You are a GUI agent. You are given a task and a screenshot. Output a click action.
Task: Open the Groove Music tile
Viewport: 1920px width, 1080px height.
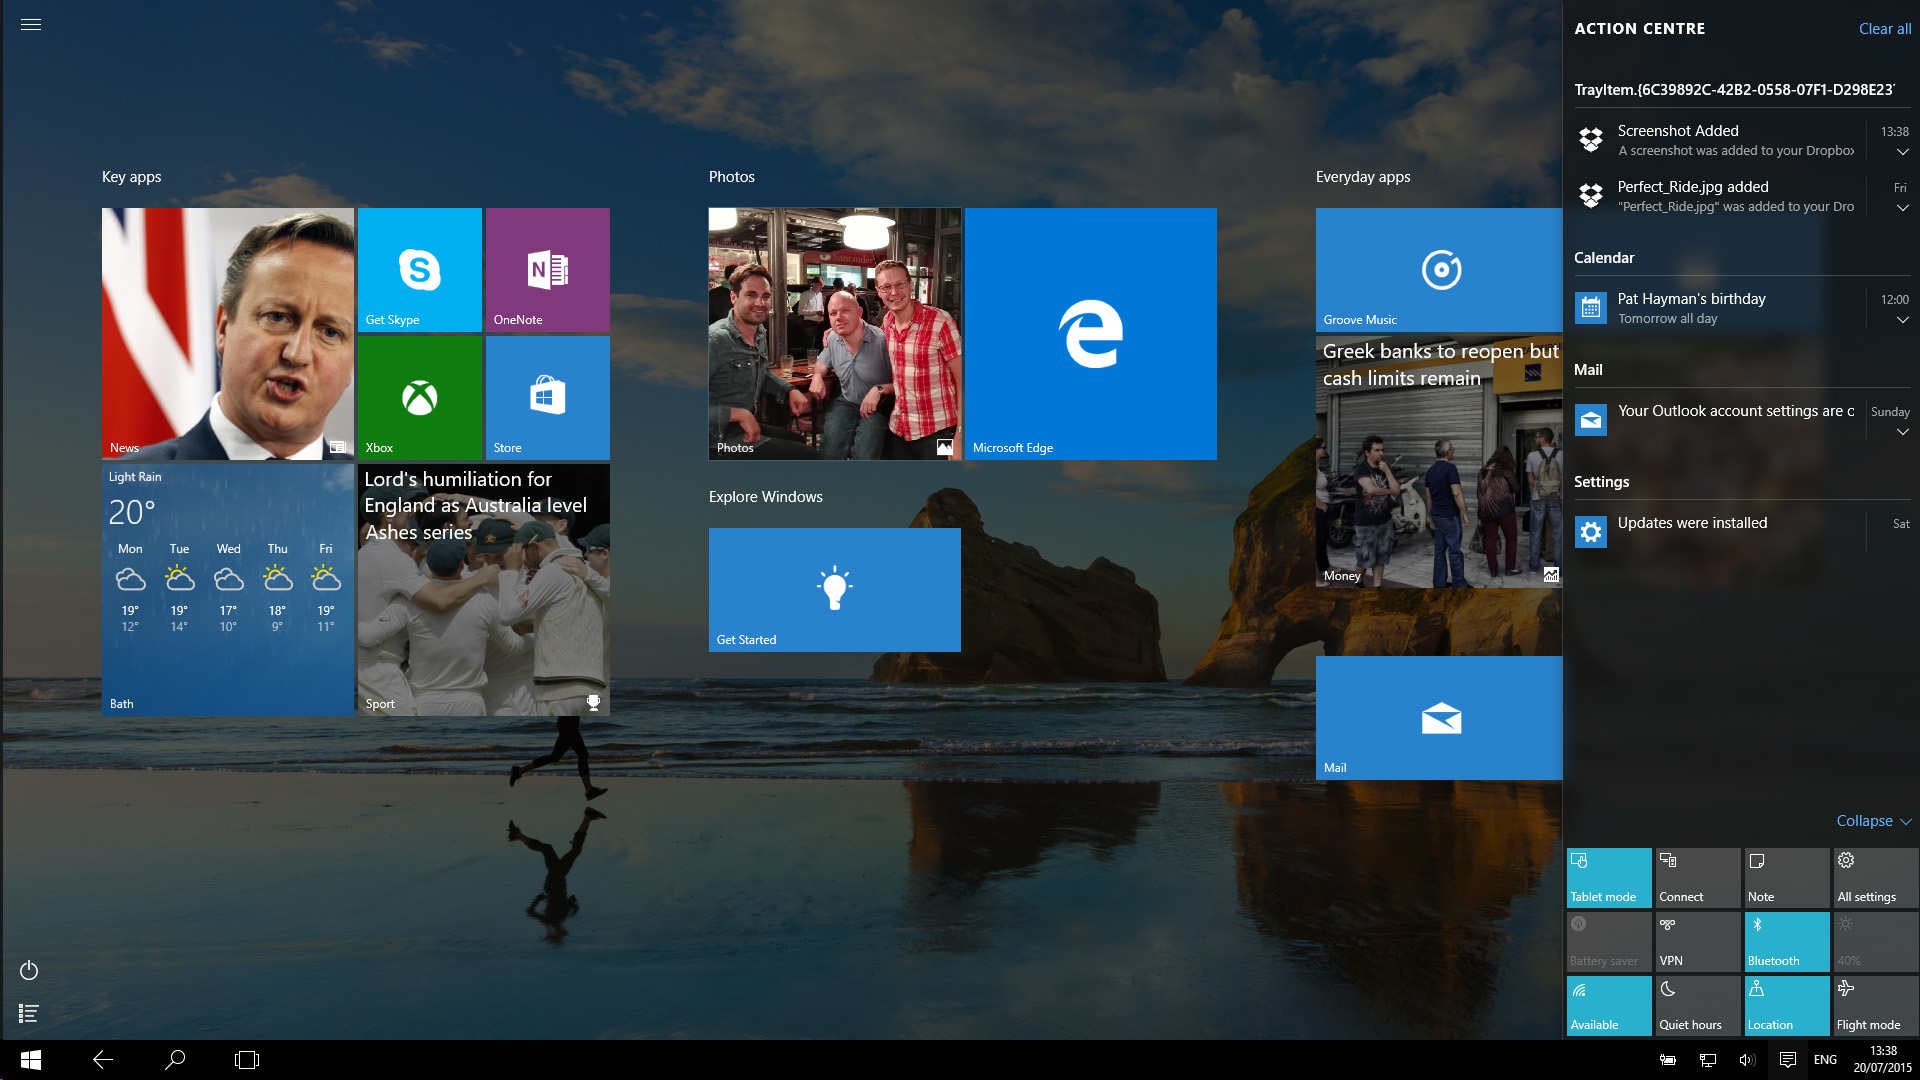1439,270
